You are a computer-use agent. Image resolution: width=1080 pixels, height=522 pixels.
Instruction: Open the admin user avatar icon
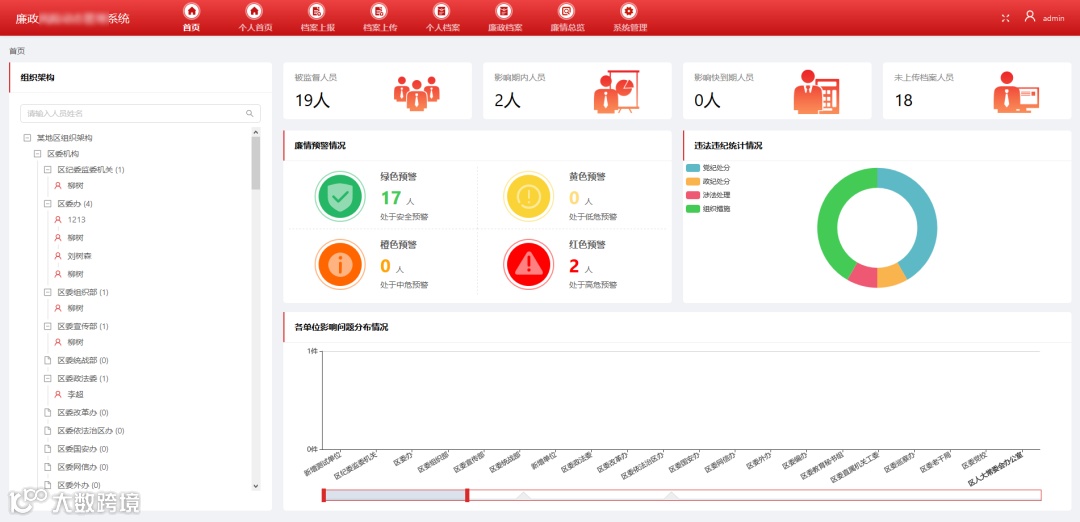click(x=1030, y=17)
